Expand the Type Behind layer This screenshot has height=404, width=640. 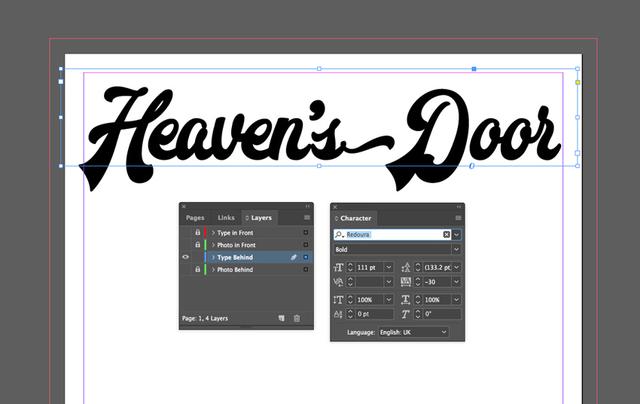(213, 257)
